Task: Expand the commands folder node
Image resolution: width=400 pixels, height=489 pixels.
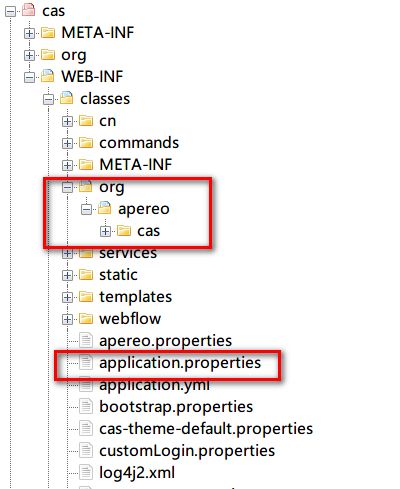Action: (67, 143)
